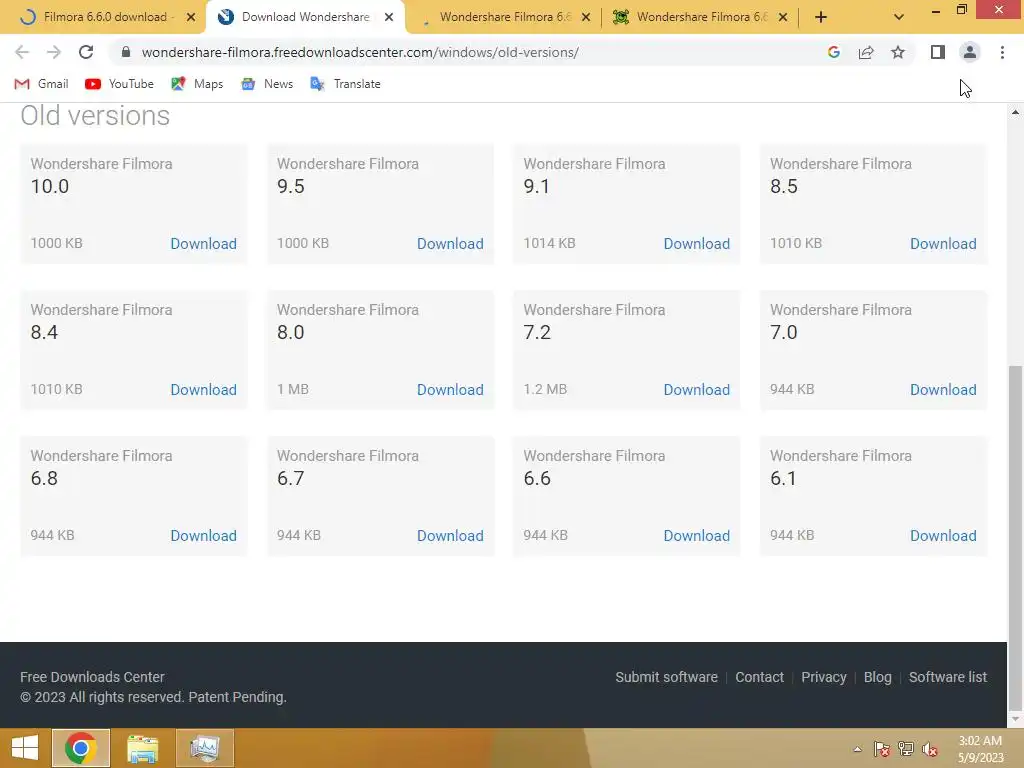The image size is (1024, 768).
Task: Click the Action Center flag icon
Action: point(882,749)
